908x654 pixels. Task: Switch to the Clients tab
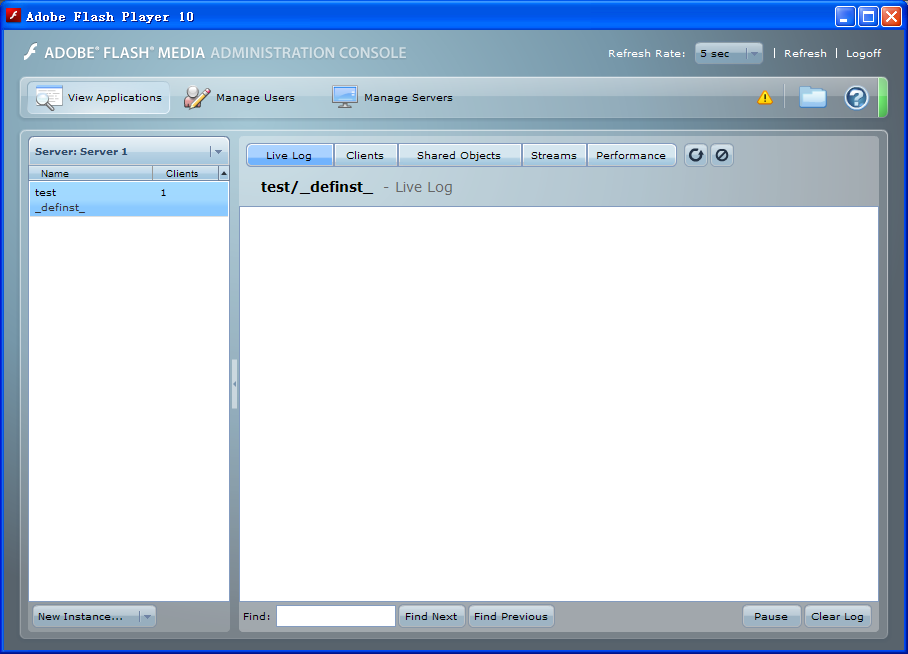coord(365,155)
